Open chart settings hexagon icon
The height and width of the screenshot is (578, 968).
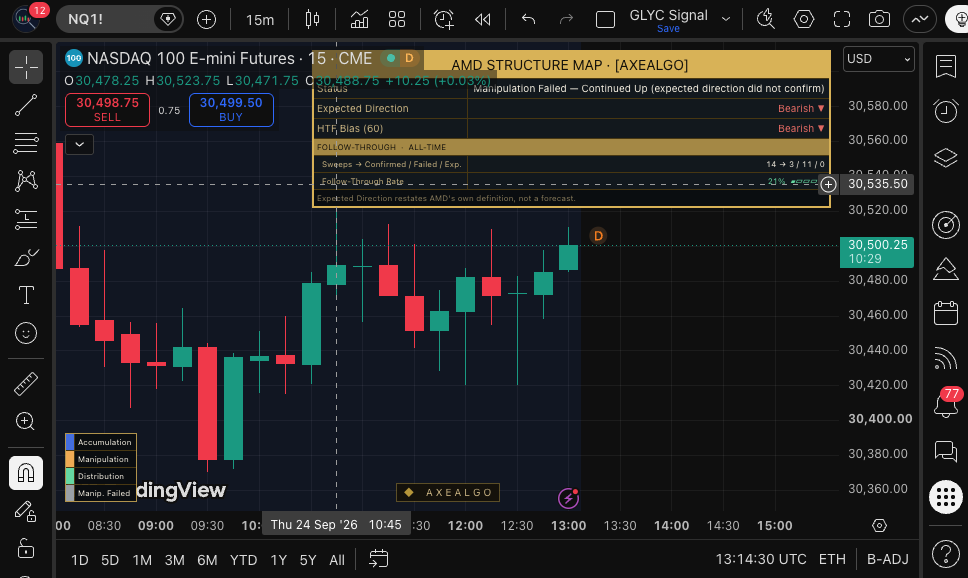(804, 20)
